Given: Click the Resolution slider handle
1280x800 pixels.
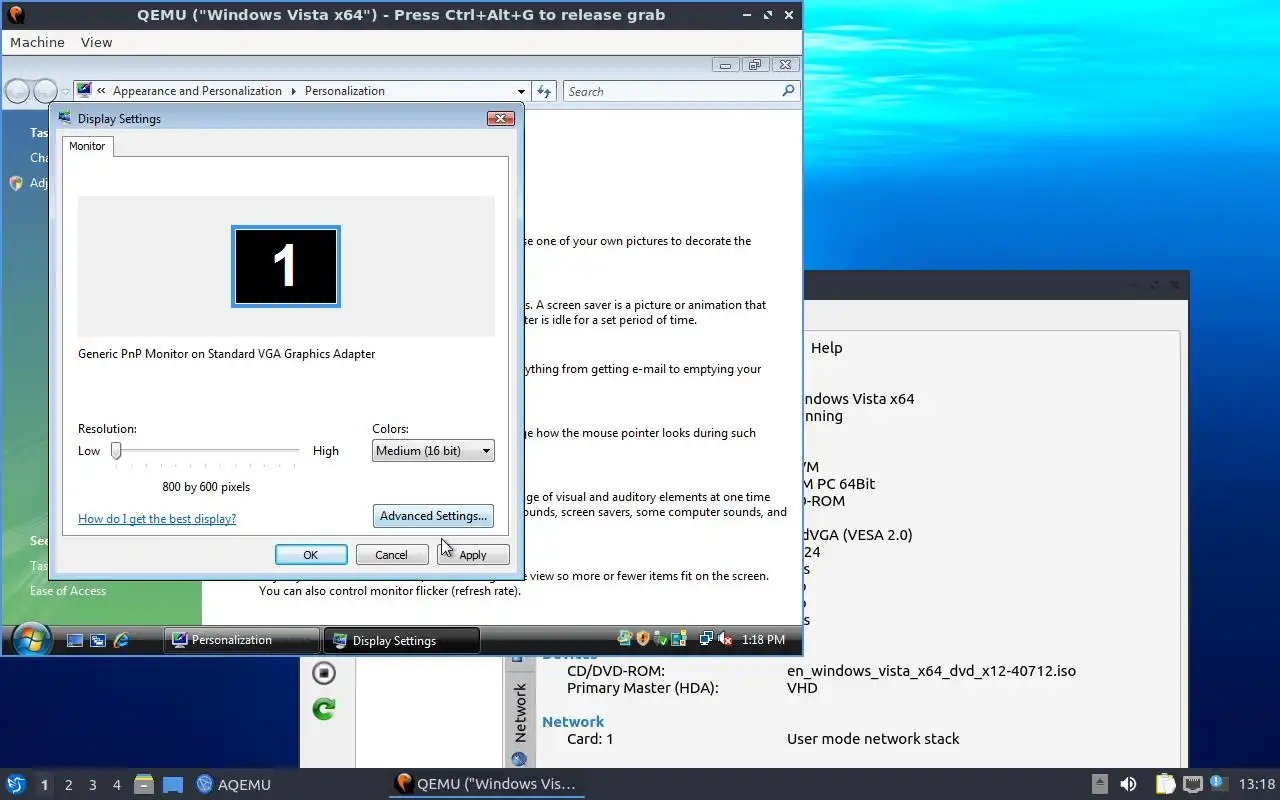Looking at the screenshot, I should [116, 451].
